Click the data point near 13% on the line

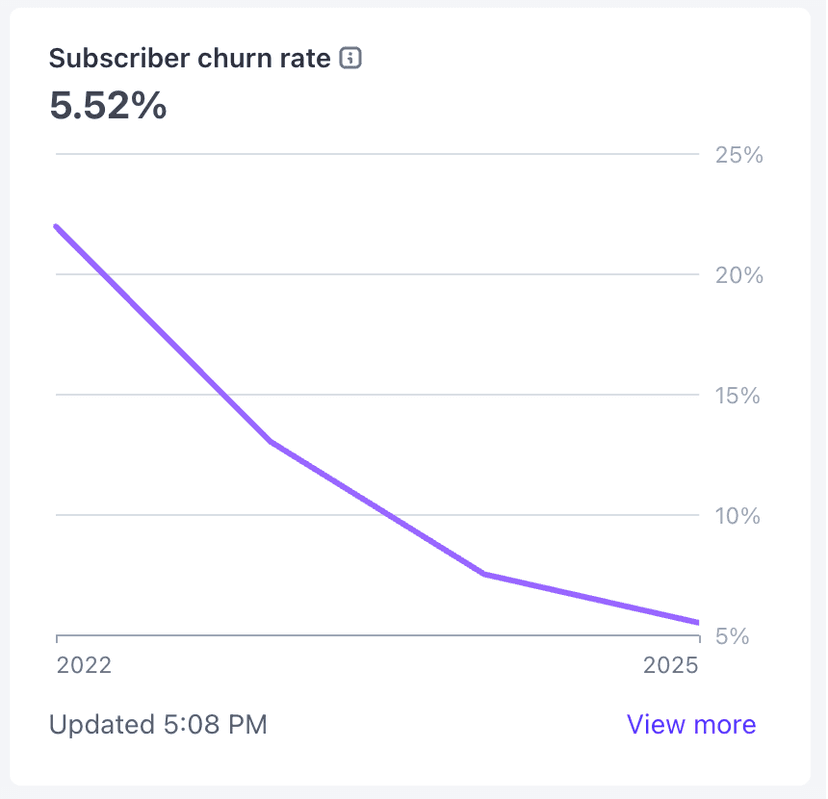[268, 440]
